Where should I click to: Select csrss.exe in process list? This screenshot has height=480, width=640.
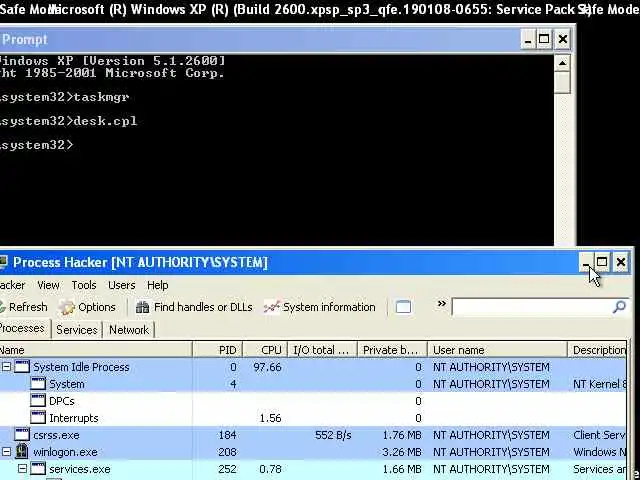(x=56, y=435)
